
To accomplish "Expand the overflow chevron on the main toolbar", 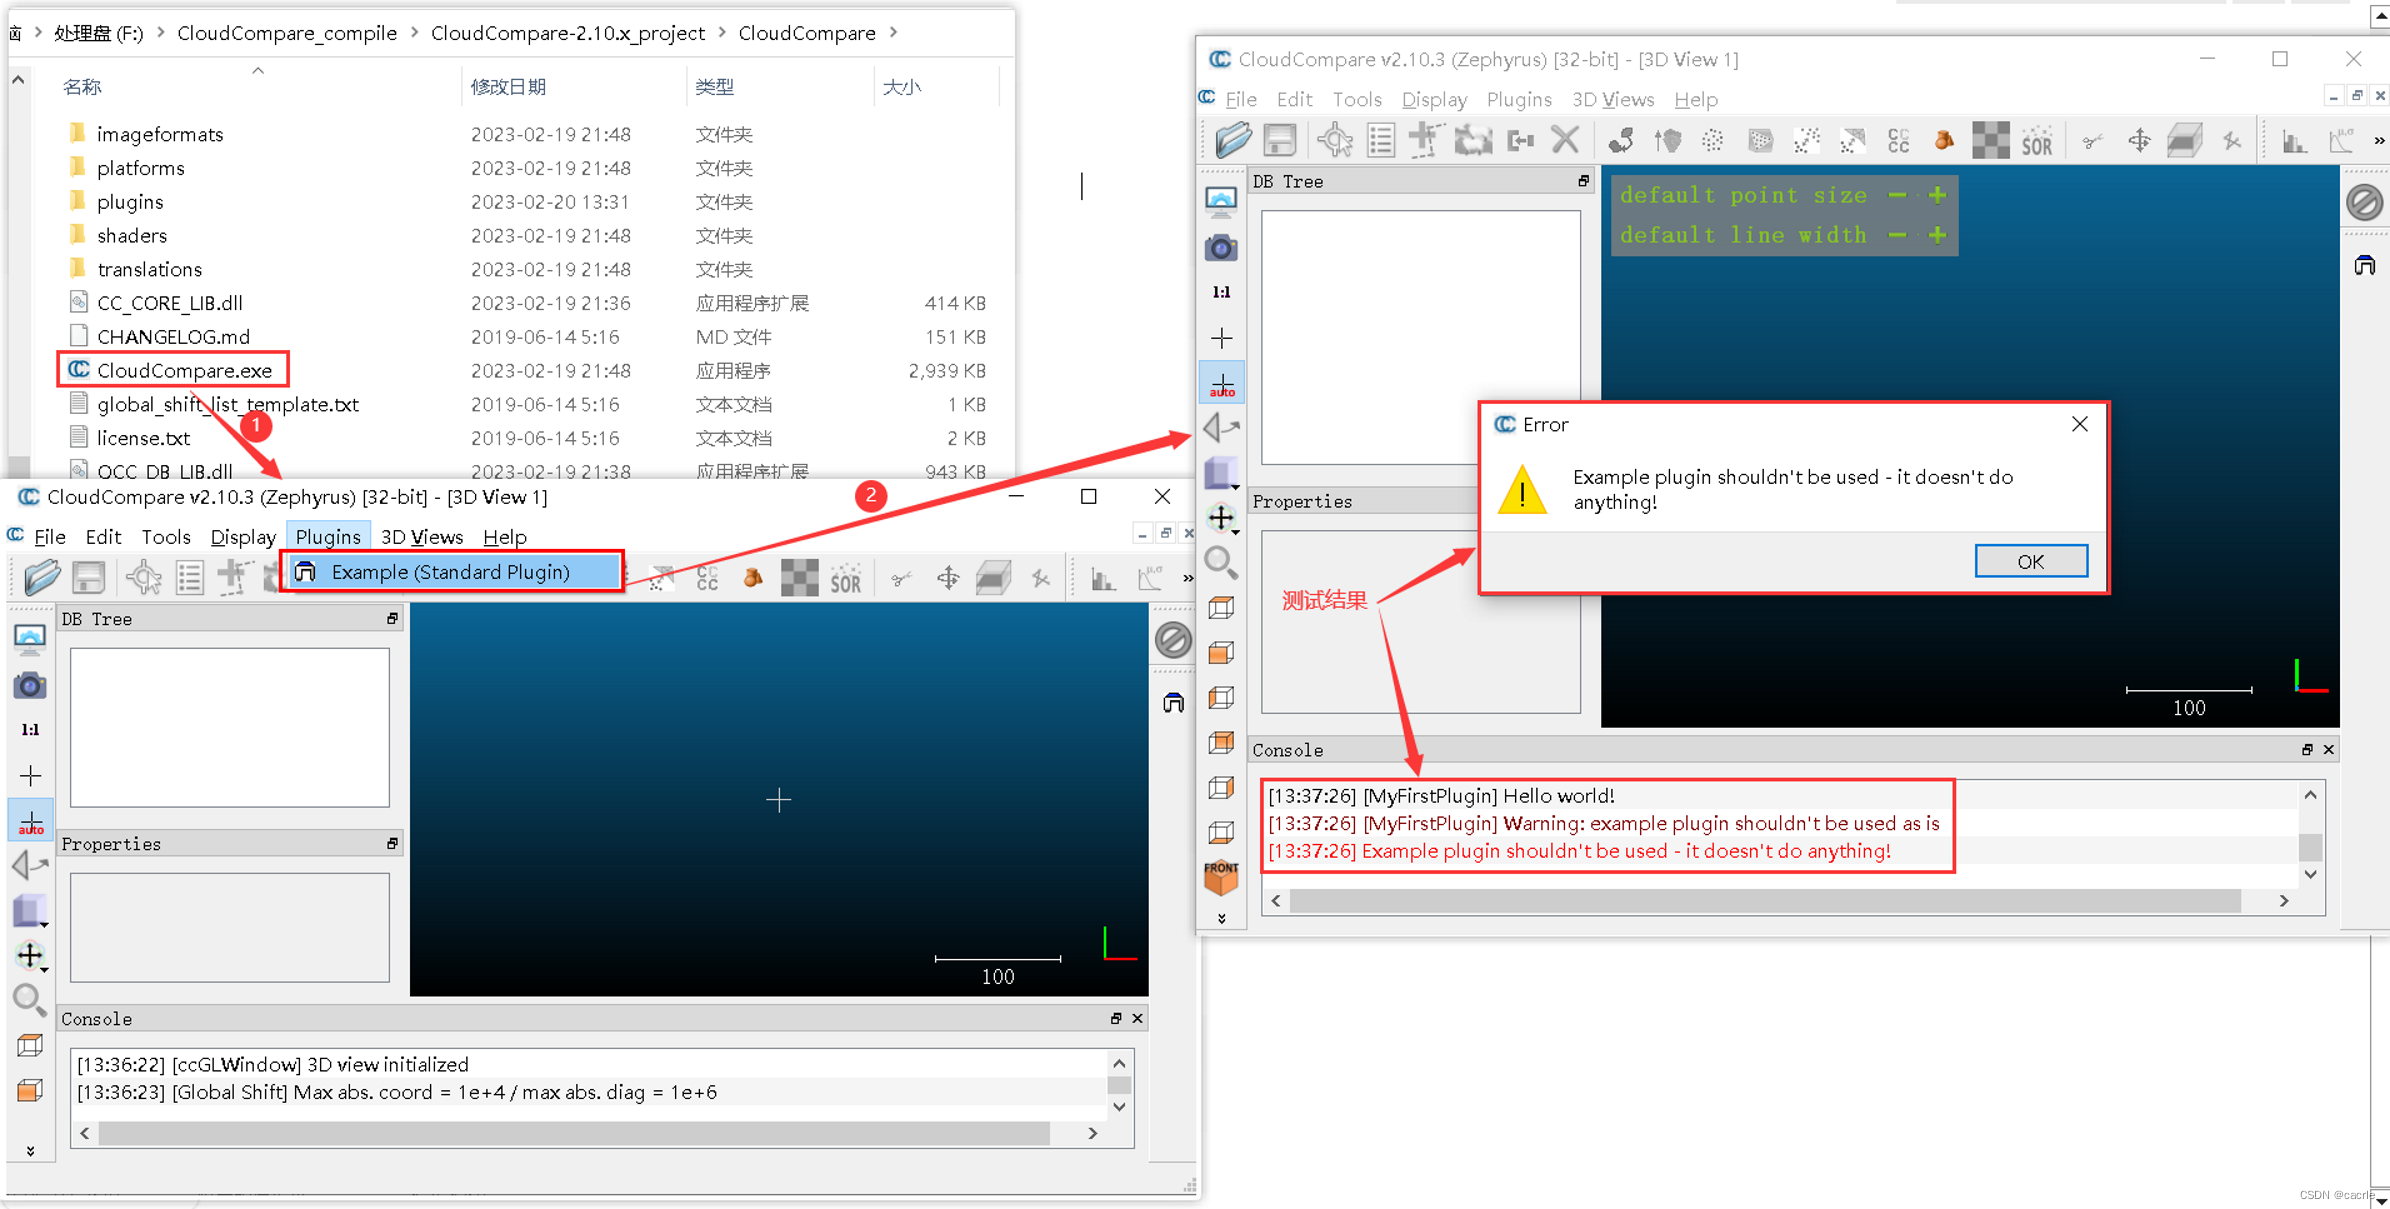I will click(x=2378, y=140).
